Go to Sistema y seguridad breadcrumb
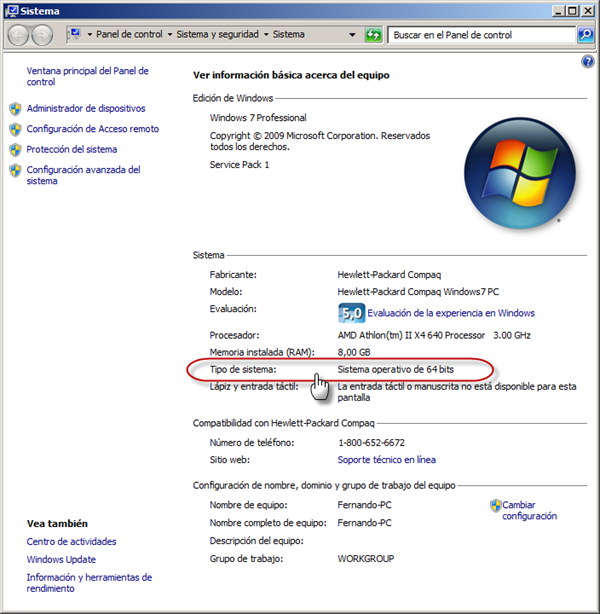Image resolution: width=600 pixels, height=614 pixels. click(217, 34)
